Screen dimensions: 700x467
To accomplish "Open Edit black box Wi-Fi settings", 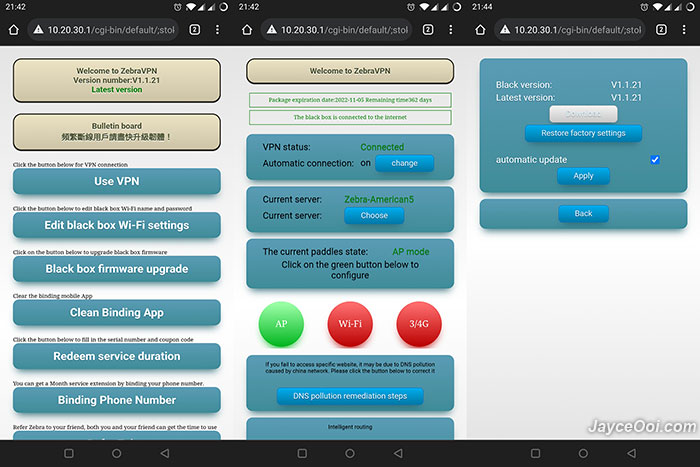I will click(117, 225).
